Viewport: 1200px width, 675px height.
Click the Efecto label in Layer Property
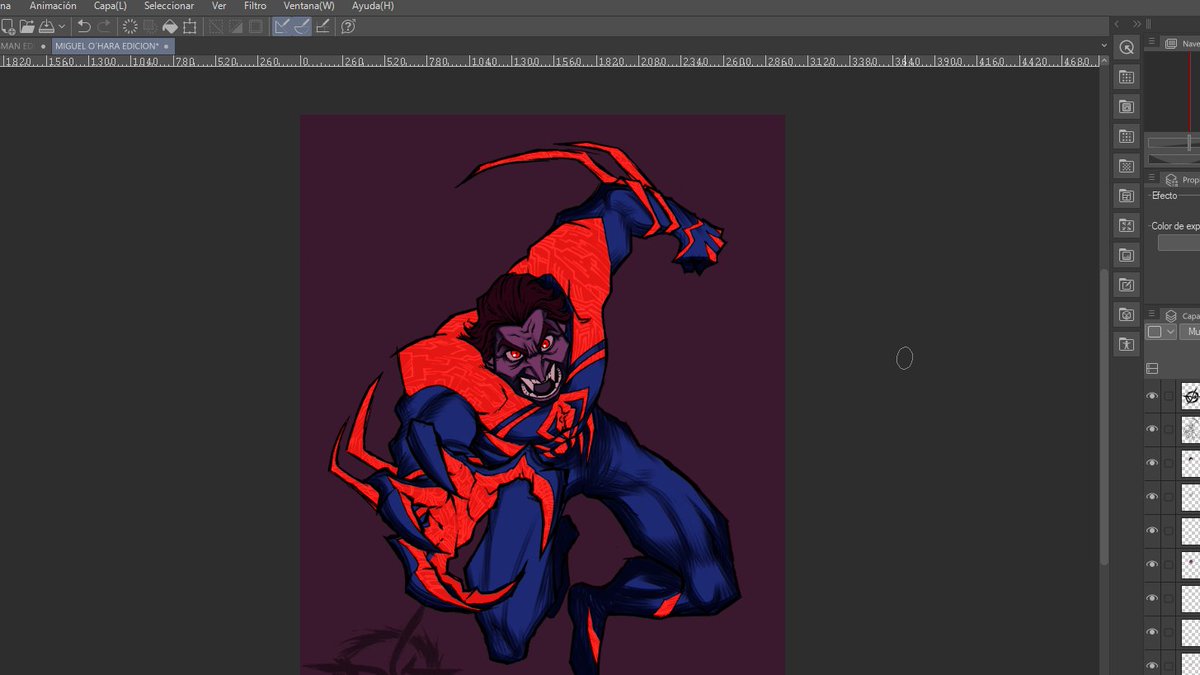click(x=1164, y=196)
